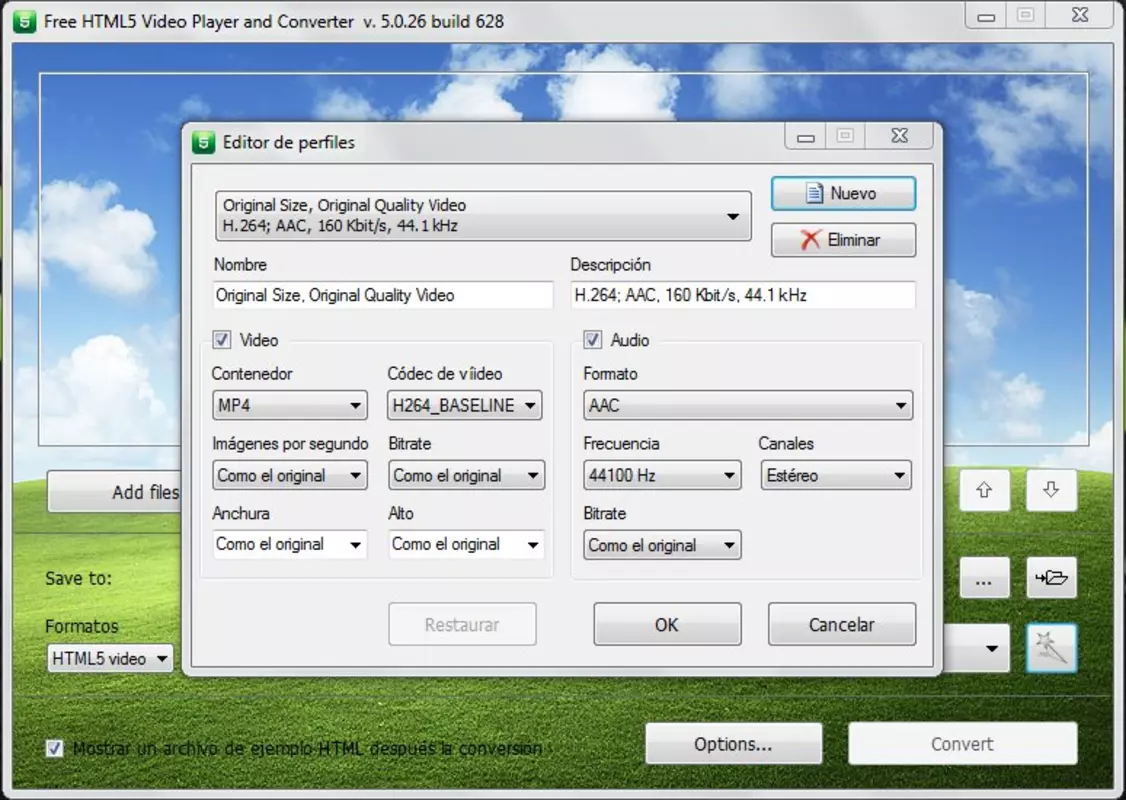Open the Contenedor MP4 dropdown
This screenshot has height=800, width=1126.
[x=289, y=405]
